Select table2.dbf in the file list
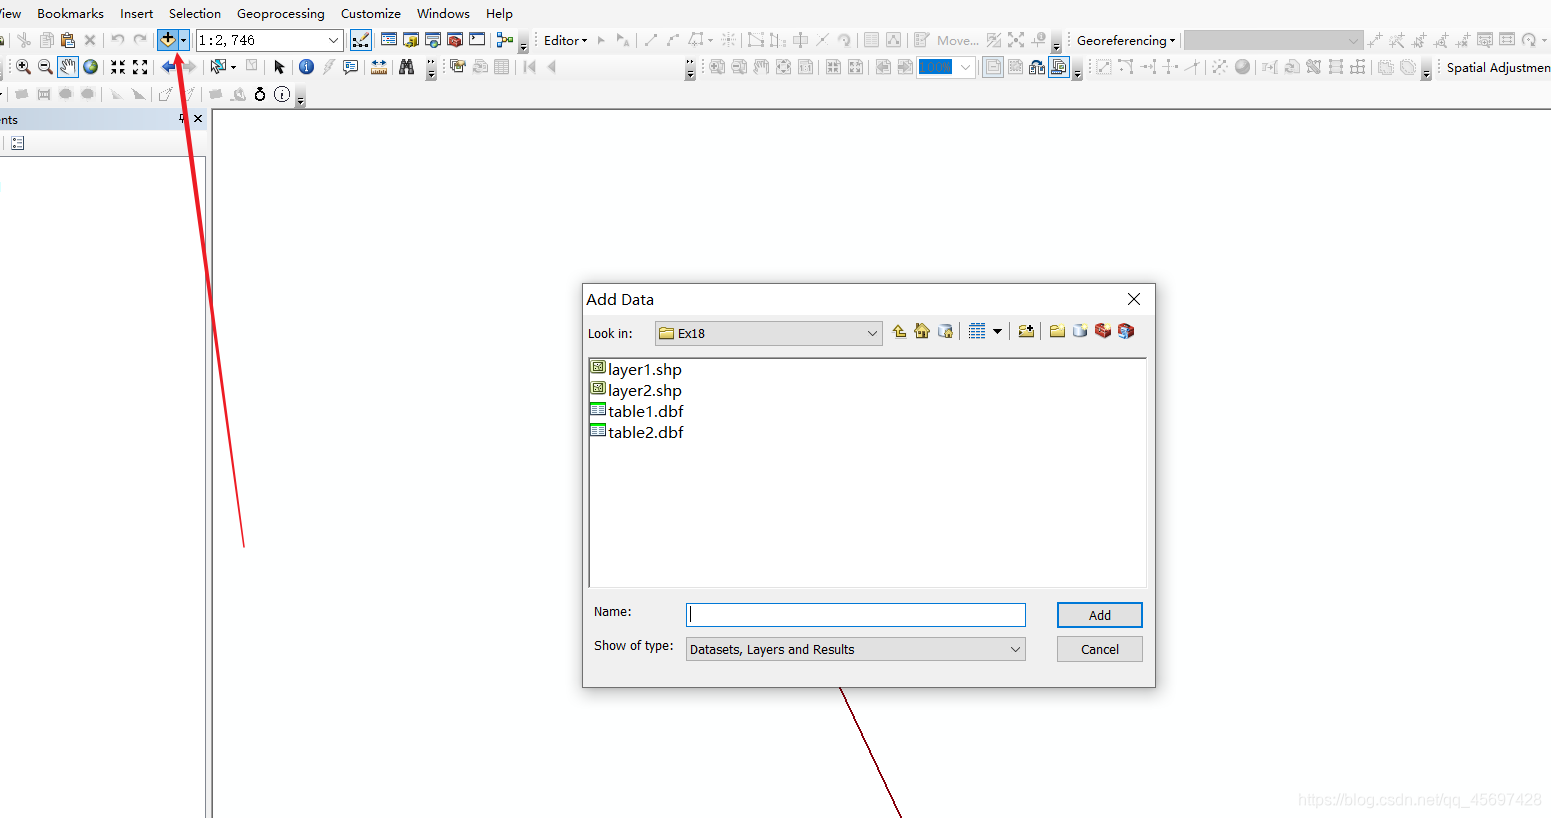The image size is (1551, 818). click(637, 432)
